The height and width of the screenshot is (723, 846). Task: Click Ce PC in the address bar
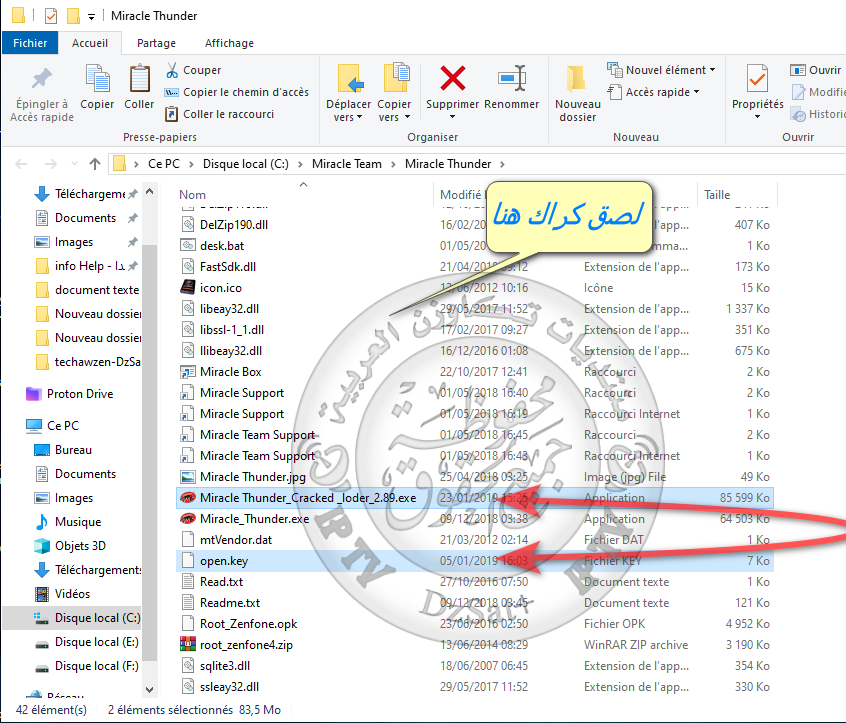pos(164,164)
